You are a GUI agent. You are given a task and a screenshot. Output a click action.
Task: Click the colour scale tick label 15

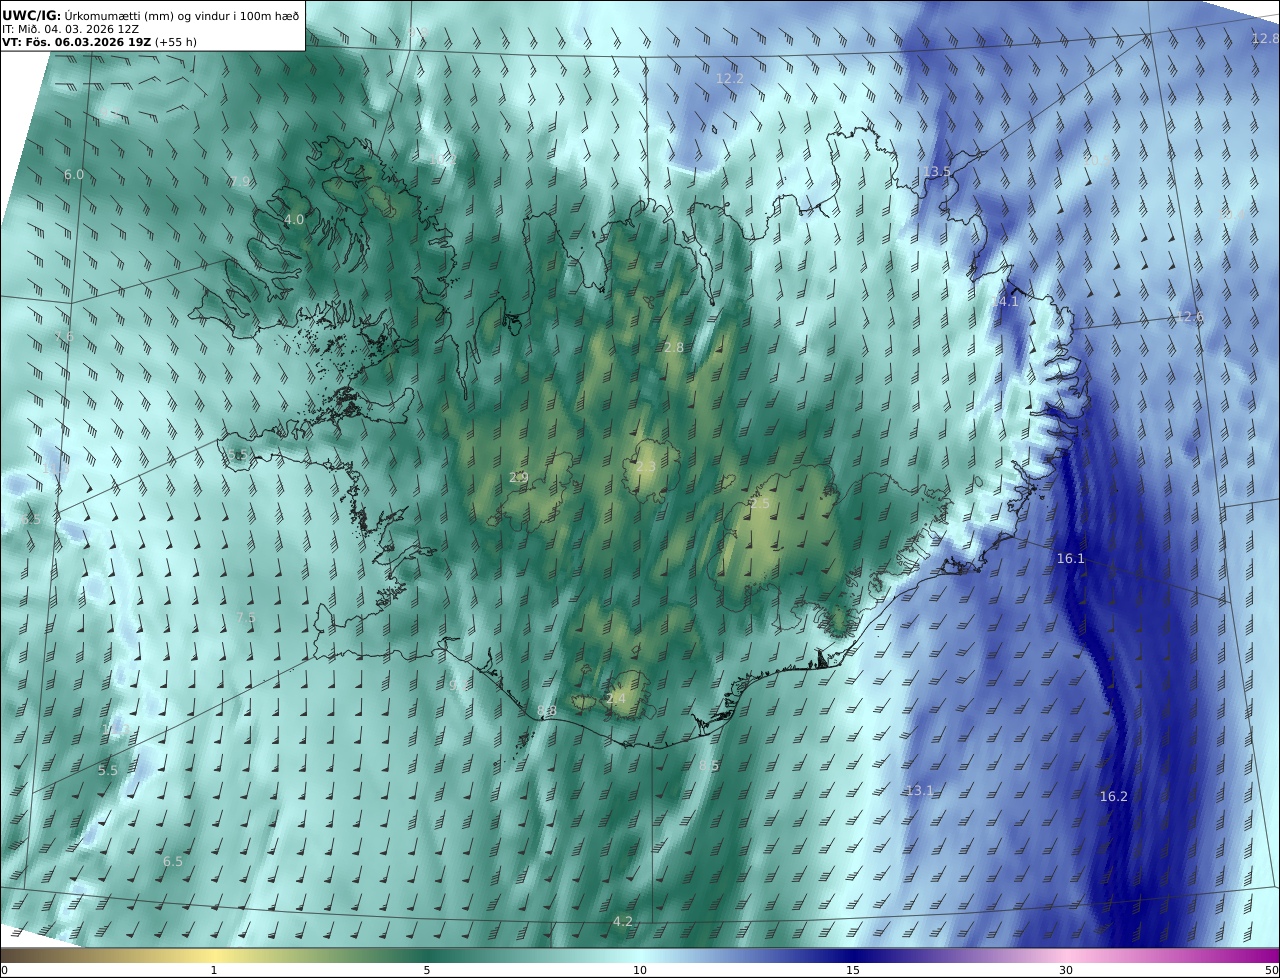coord(853,970)
